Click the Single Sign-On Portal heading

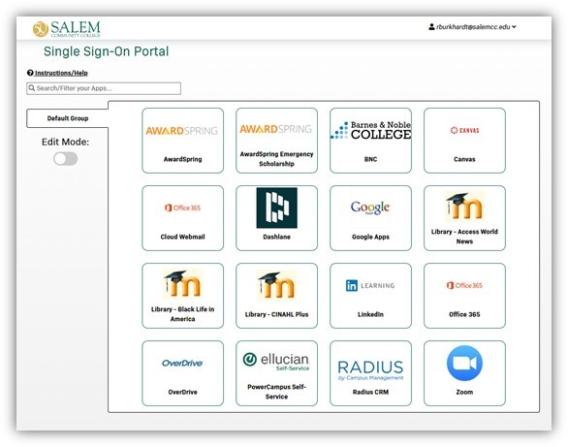pos(106,51)
